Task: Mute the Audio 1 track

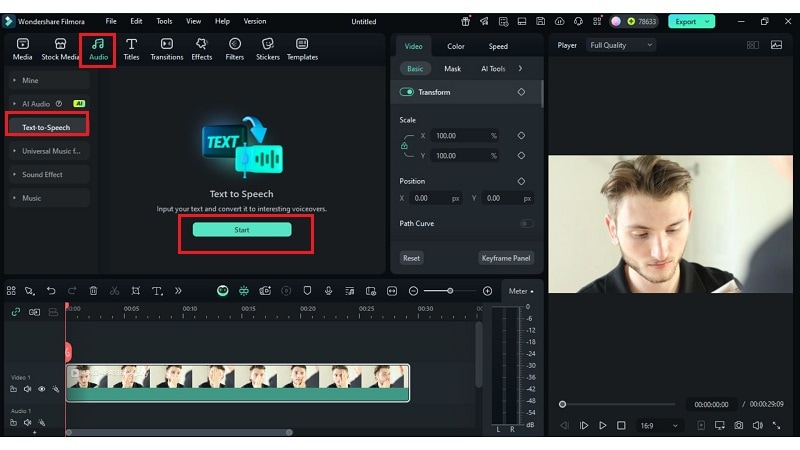Action: [x=28, y=422]
